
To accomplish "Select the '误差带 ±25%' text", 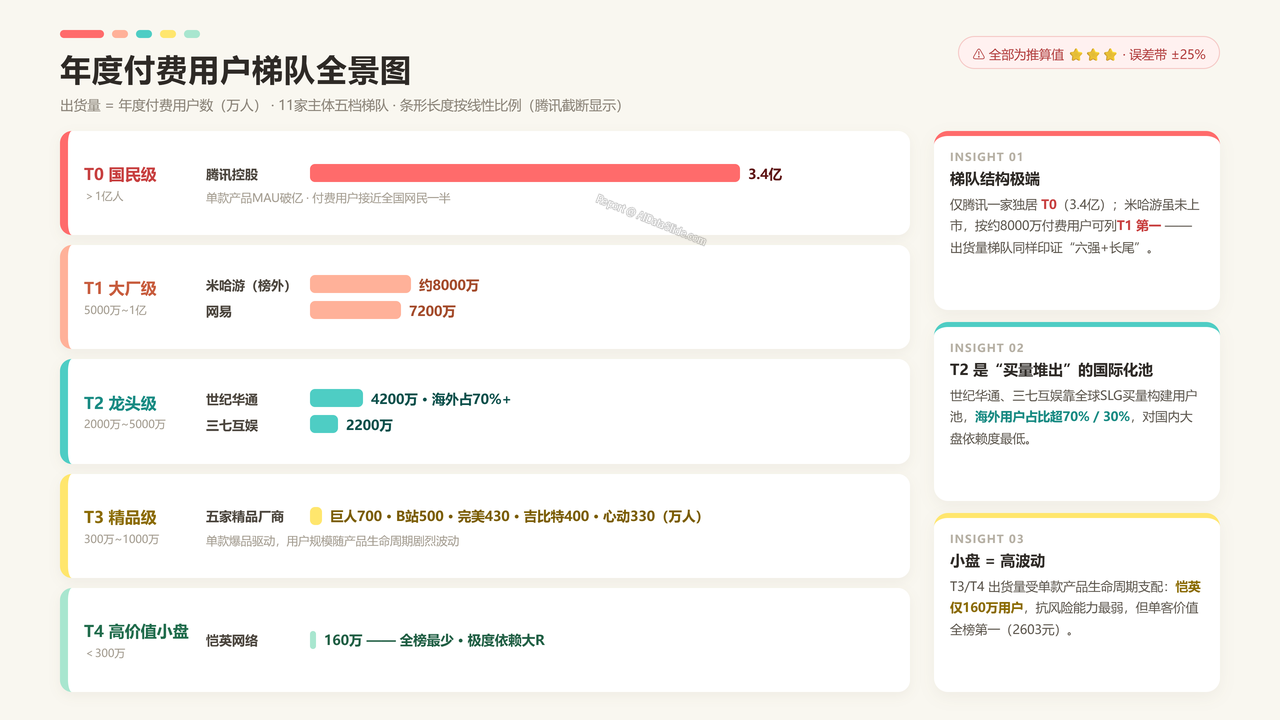I will [x=1167, y=55].
